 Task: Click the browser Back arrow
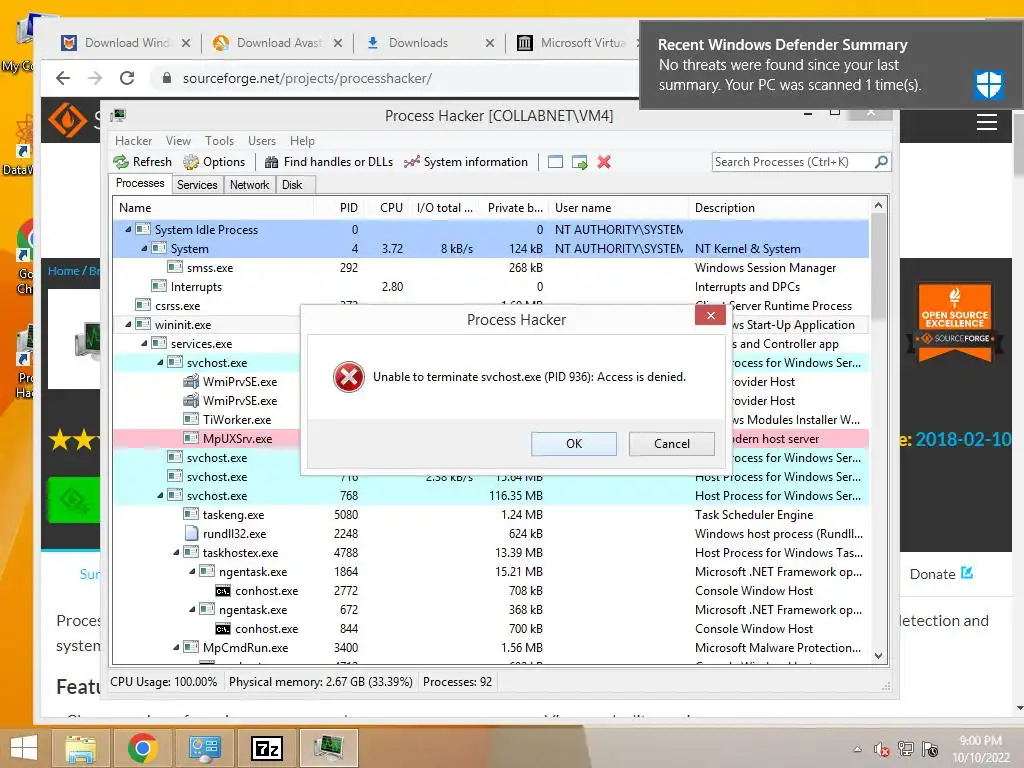tap(63, 78)
